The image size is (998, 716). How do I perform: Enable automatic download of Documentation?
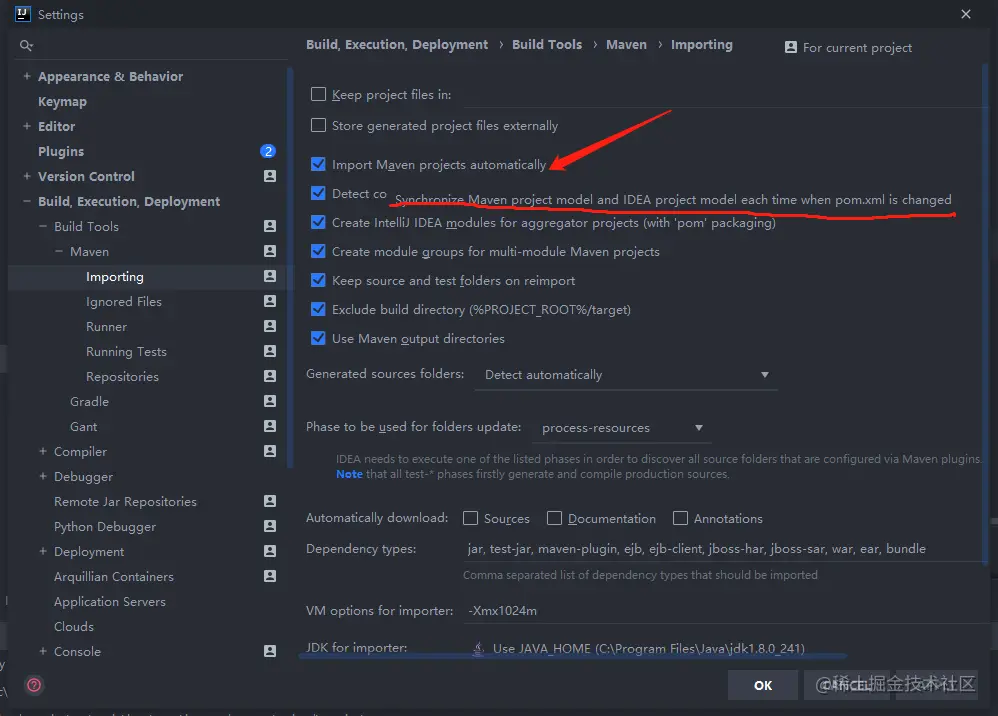554,518
